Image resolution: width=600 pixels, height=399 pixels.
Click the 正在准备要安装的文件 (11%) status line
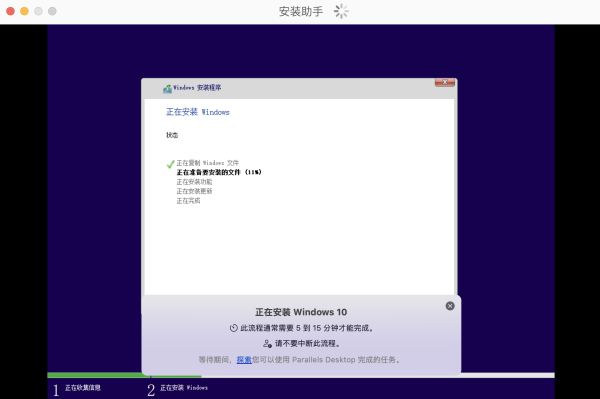click(x=219, y=172)
